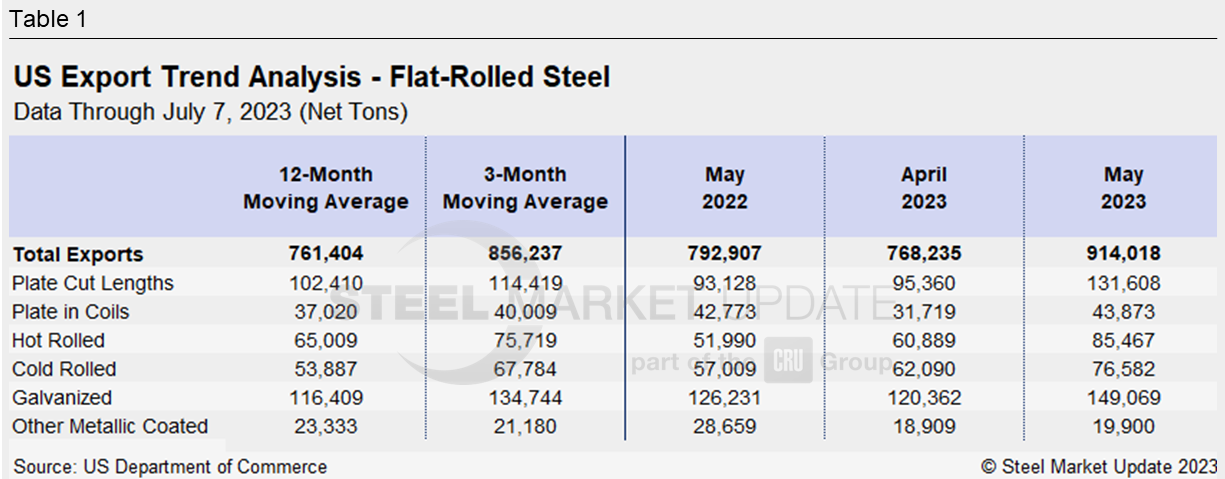The image size is (1225, 479).
Task: Click the 149,069 galvanized May 2023 cell
Action: [1123, 398]
